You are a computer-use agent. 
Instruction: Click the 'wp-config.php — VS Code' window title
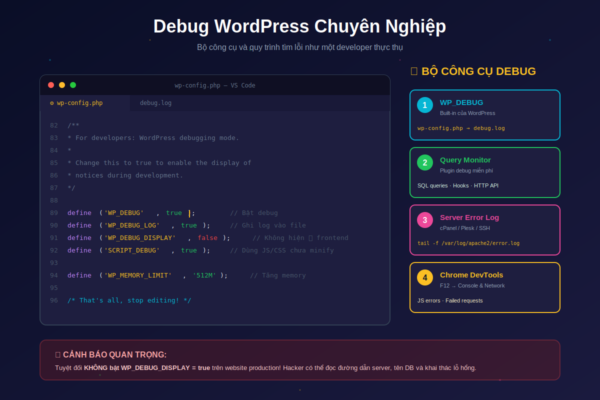click(215, 85)
